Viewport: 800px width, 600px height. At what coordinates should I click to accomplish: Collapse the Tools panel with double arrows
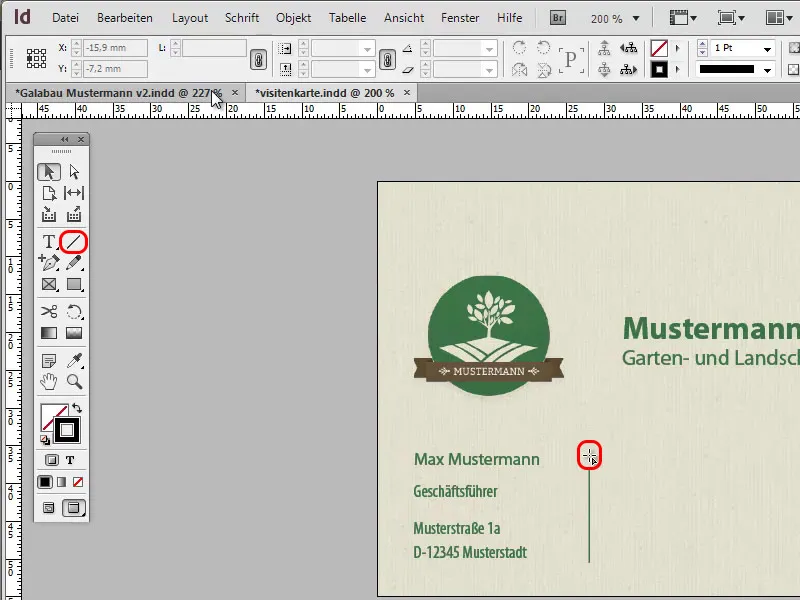click(x=64, y=139)
